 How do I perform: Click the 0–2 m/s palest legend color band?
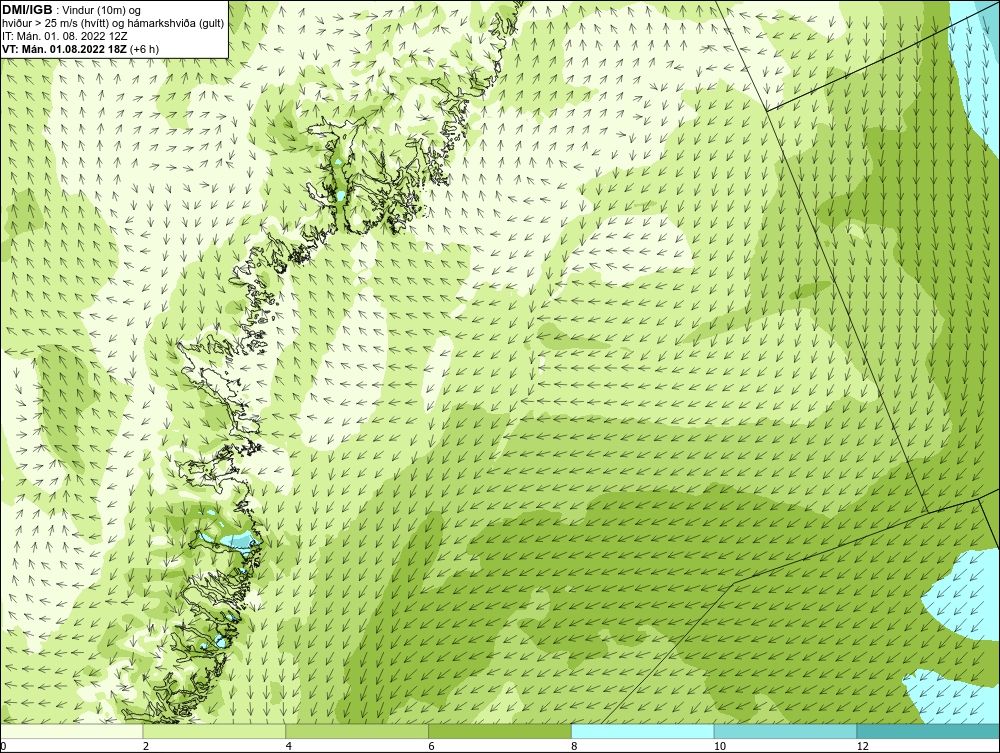pyautogui.click(x=71, y=731)
